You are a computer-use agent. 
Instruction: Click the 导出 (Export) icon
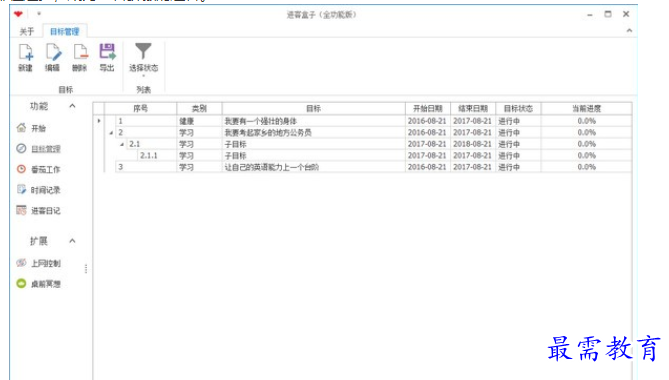(x=107, y=52)
